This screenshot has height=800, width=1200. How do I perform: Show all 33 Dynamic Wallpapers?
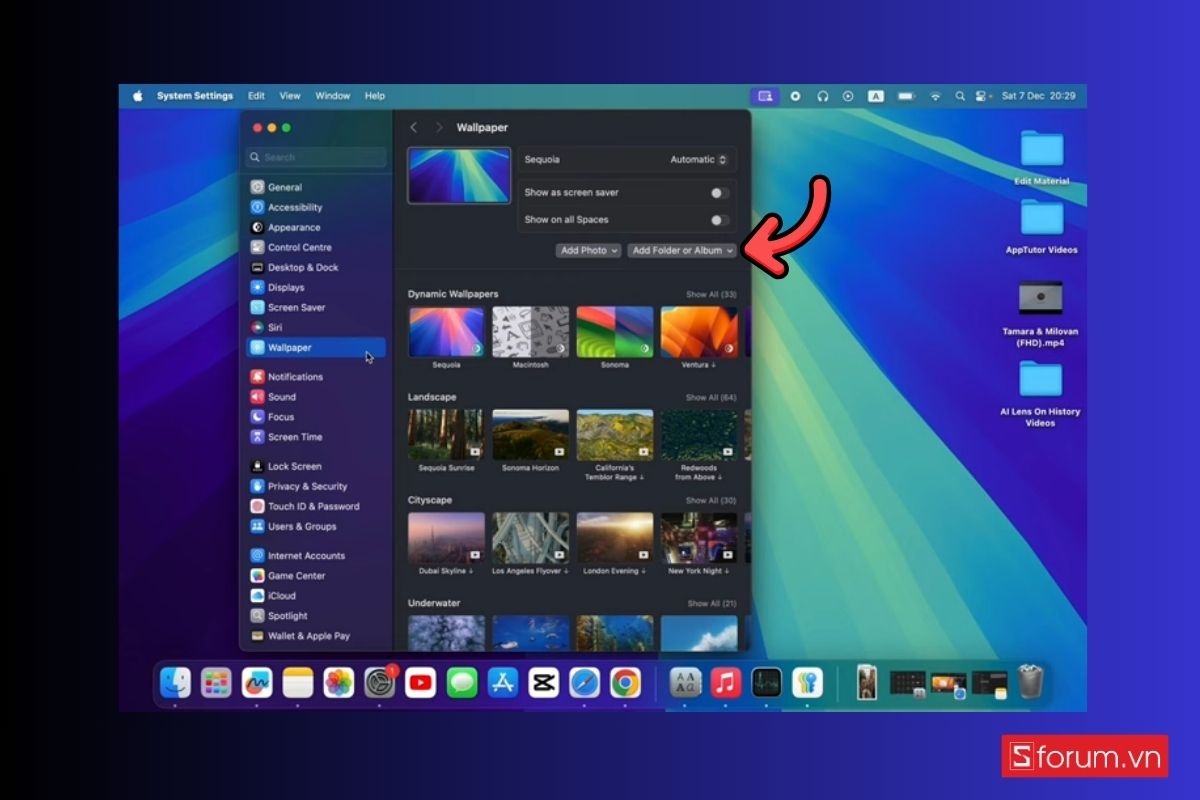[711, 295]
